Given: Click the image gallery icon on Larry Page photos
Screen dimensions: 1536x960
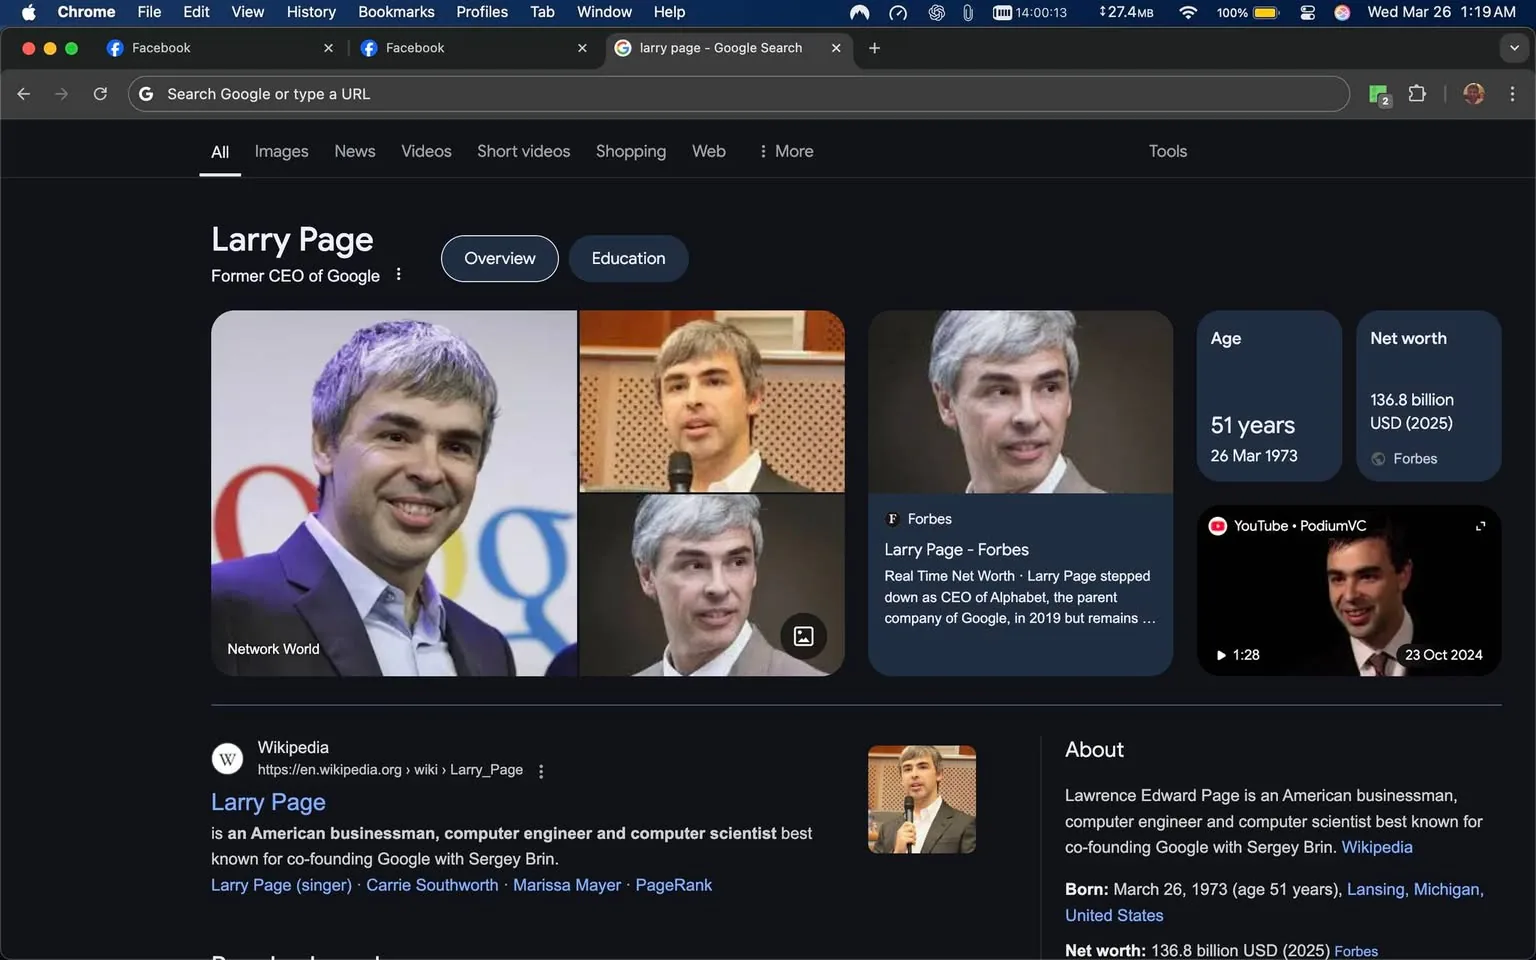Looking at the screenshot, I should coord(803,636).
